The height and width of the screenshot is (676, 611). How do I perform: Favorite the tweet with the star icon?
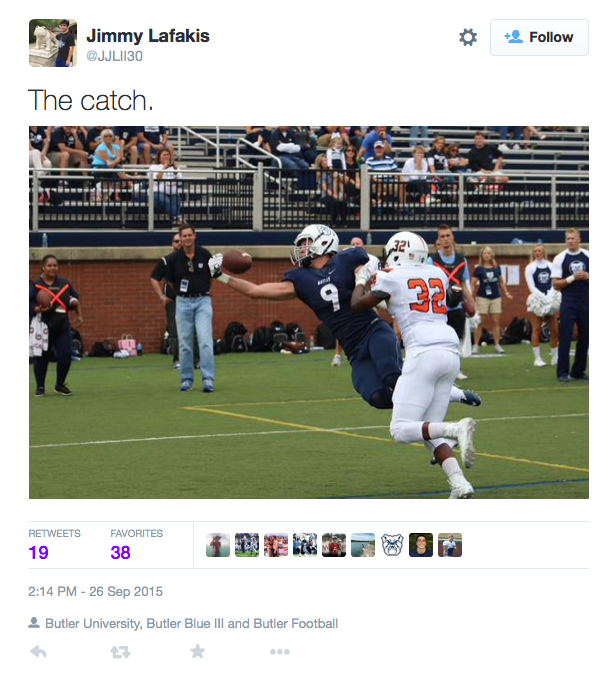[197, 651]
